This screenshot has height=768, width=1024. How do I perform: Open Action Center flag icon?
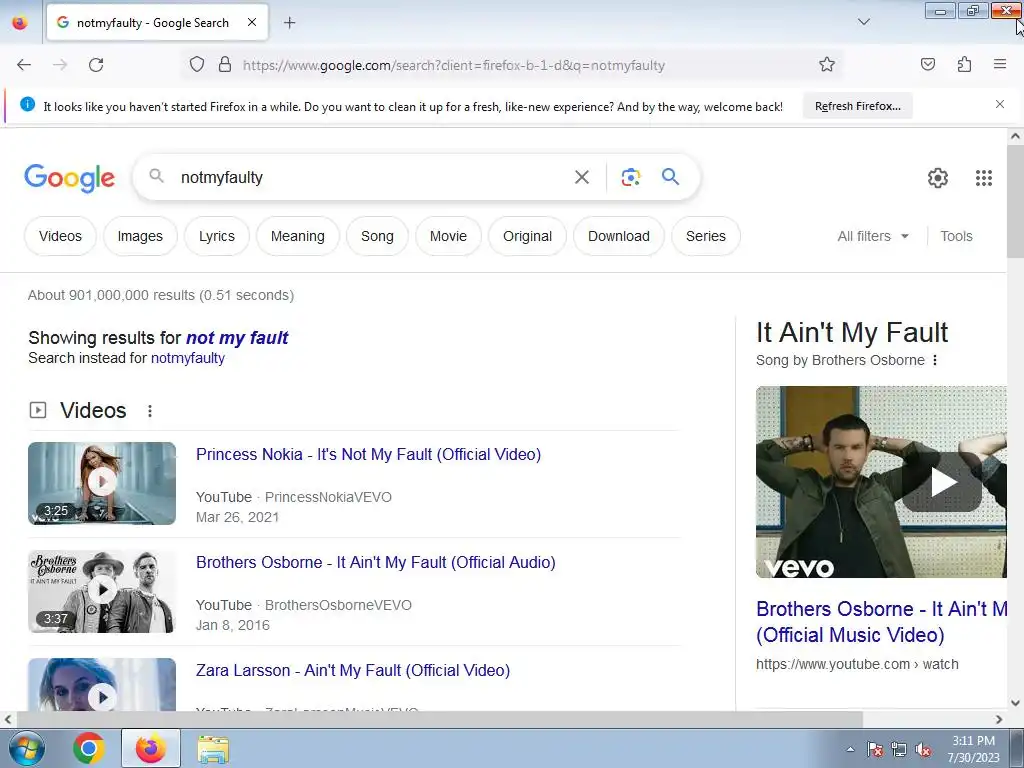pyautogui.click(x=875, y=749)
